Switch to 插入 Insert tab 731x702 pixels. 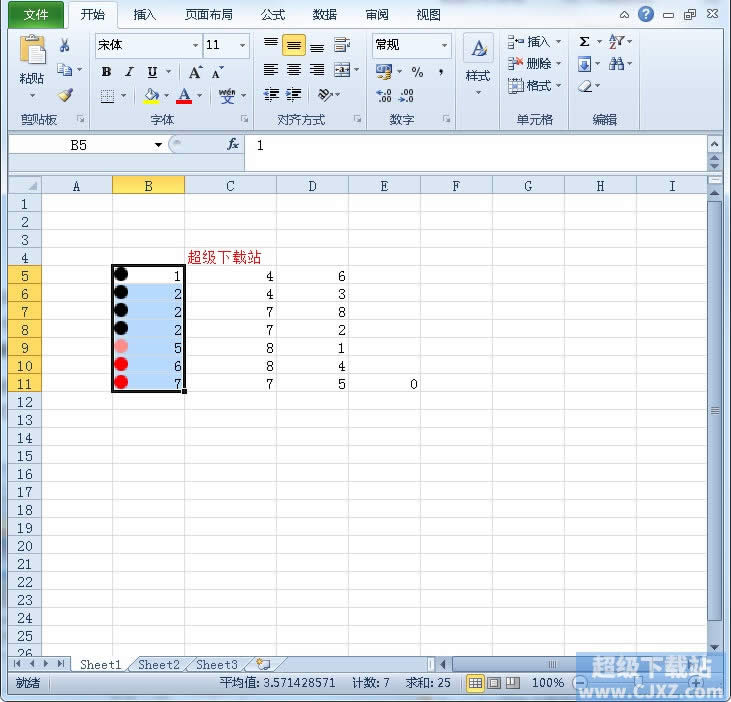[145, 15]
